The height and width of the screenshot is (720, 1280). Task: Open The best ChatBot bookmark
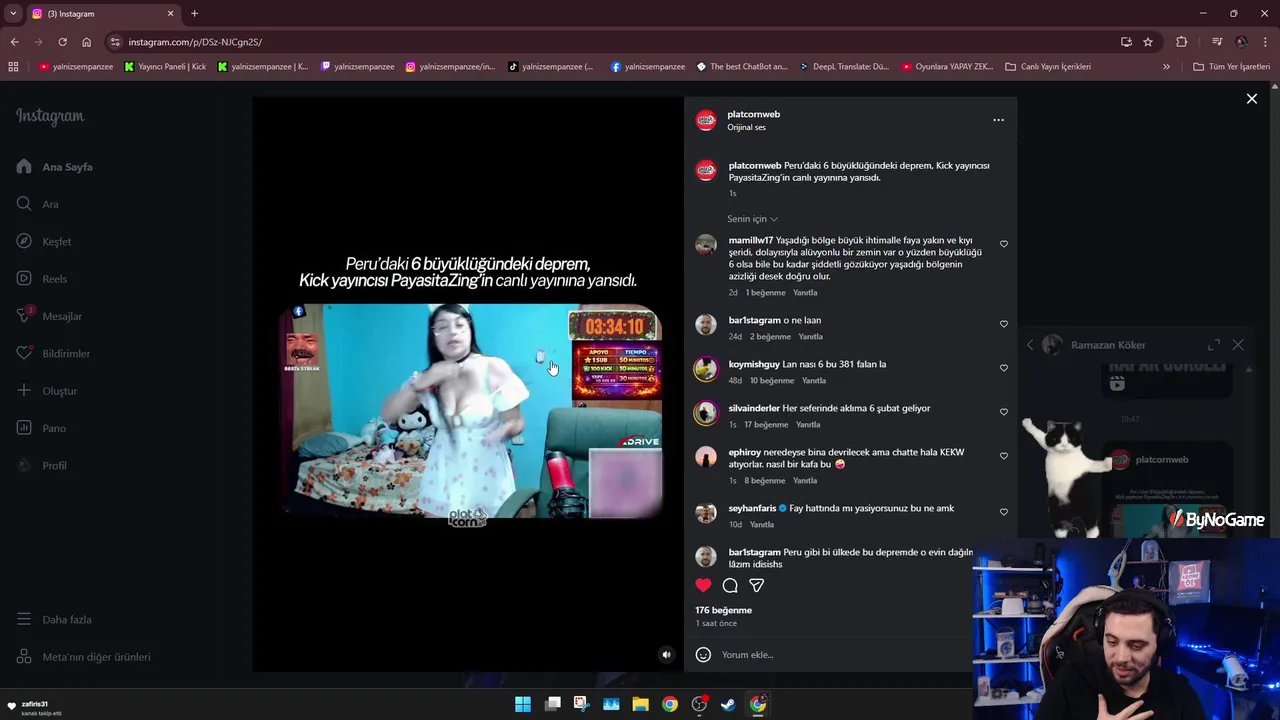coord(741,67)
